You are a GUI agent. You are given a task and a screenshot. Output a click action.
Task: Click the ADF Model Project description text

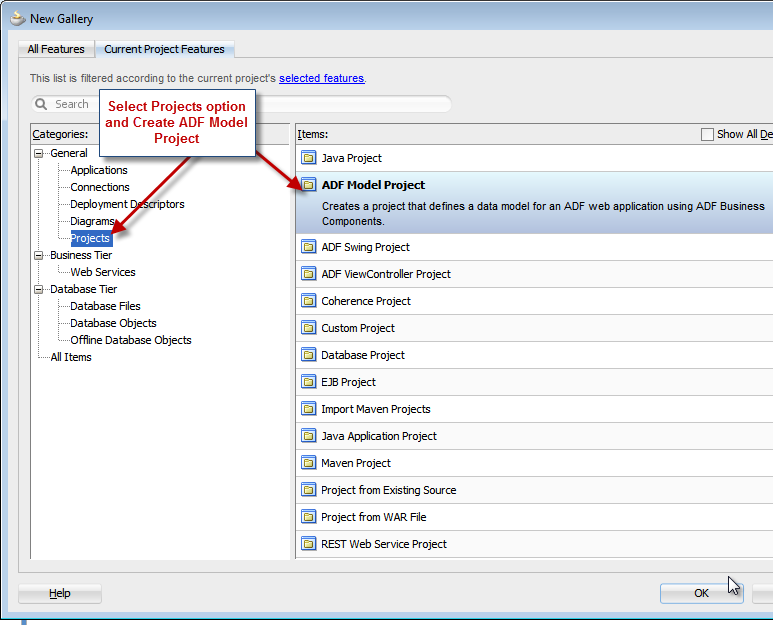tap(543, 213)
